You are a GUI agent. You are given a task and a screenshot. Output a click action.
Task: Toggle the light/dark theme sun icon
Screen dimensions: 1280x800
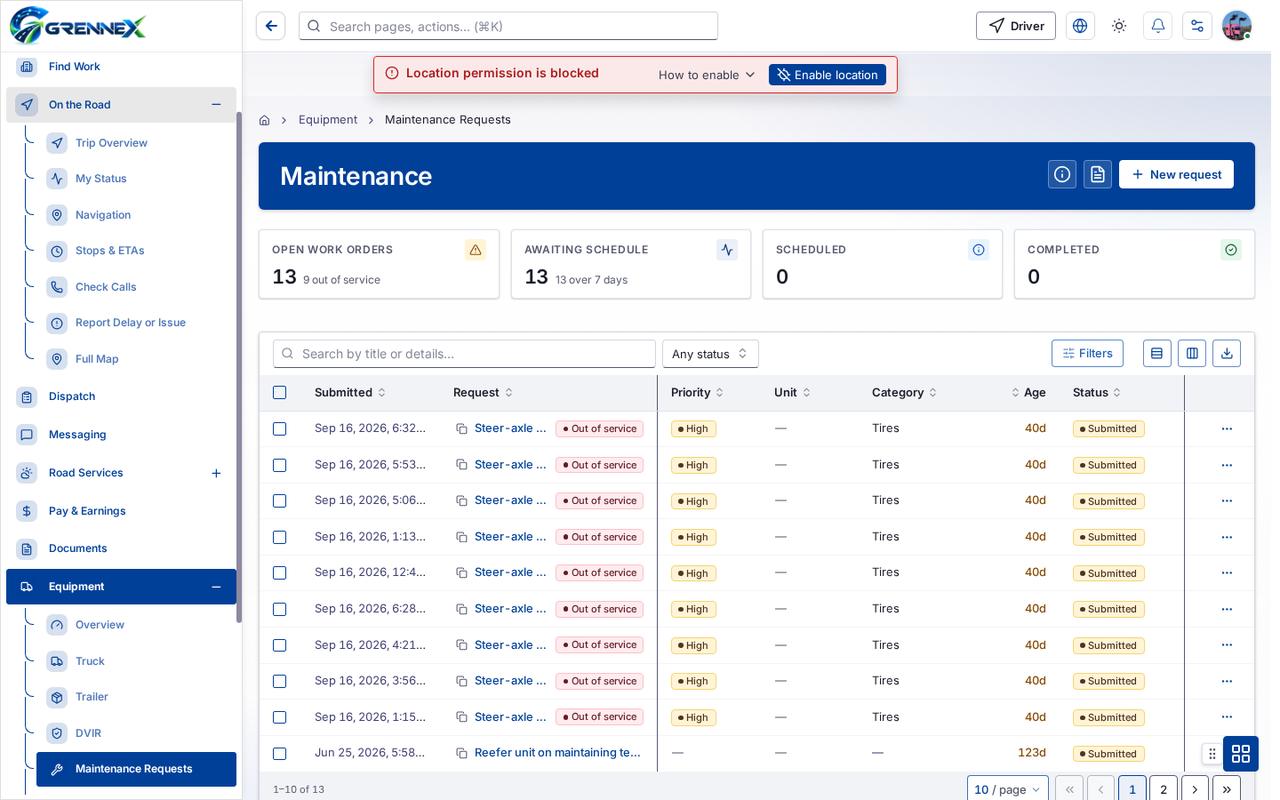[x=1119, y=26]
